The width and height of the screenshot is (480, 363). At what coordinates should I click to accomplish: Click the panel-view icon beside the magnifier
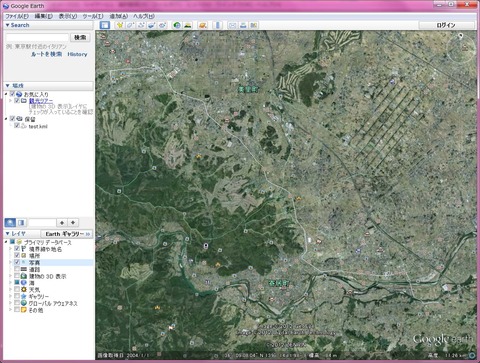21,222
